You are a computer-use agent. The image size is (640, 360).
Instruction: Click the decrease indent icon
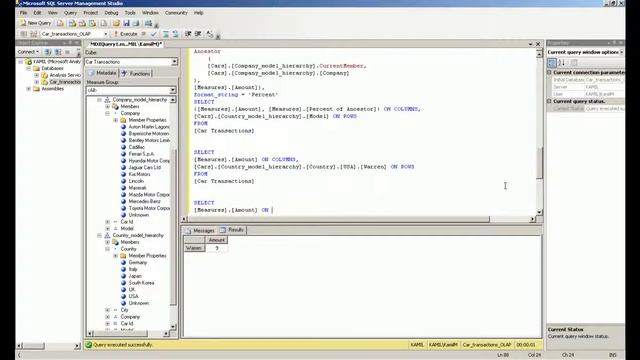point(188,34)
